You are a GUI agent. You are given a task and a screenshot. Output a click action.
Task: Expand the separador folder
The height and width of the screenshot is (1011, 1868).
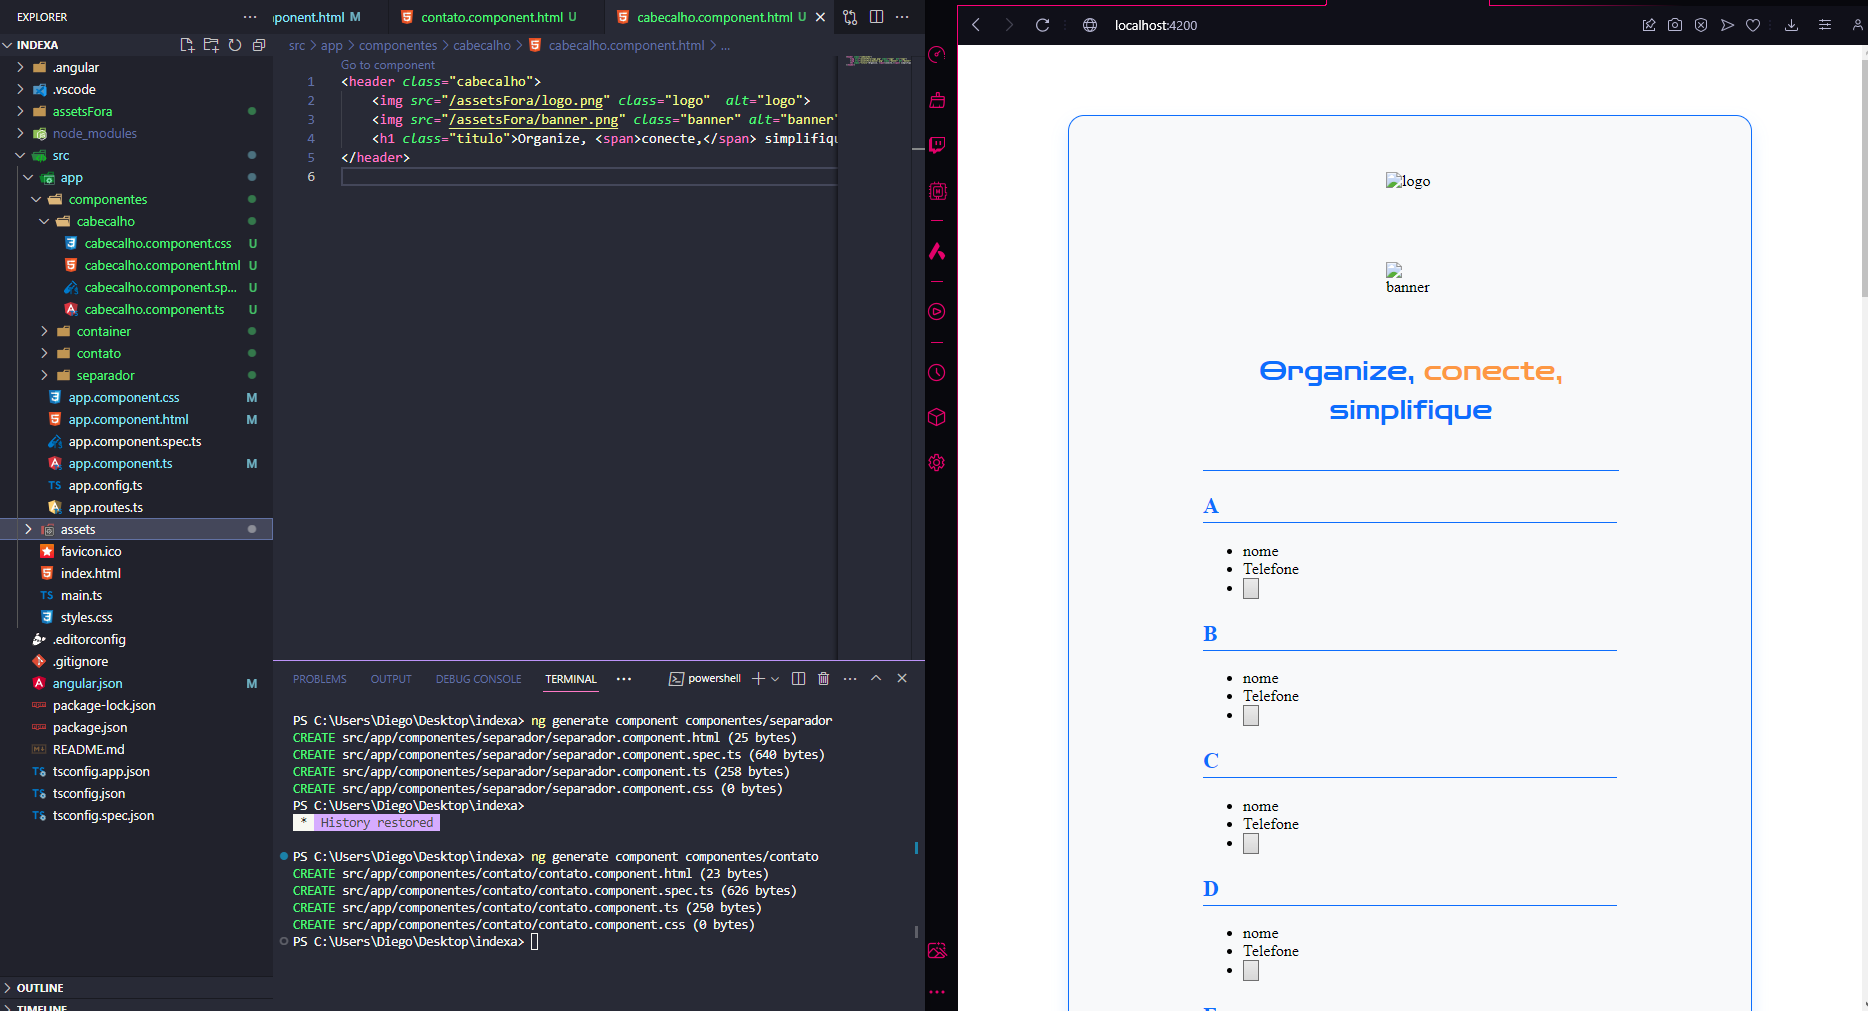pyautogui.click(x=44, y=375)
